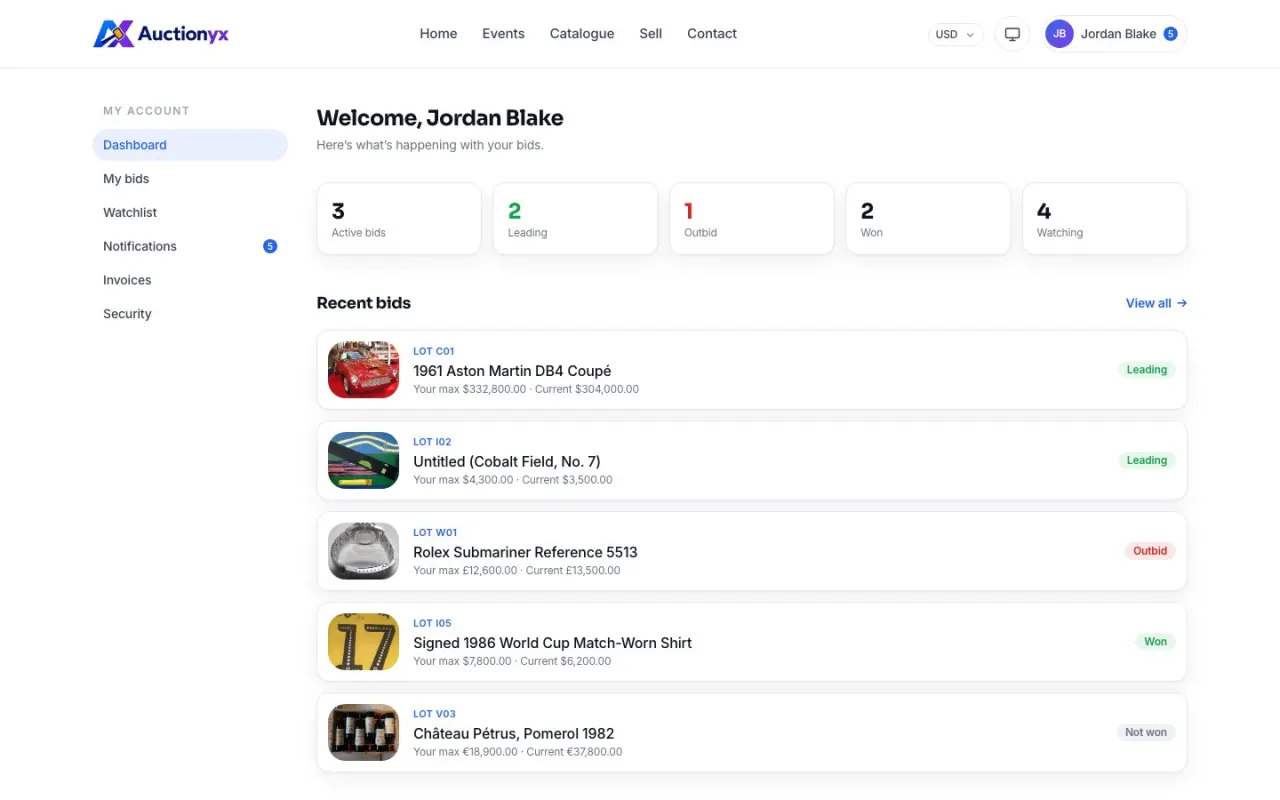
Task: Click the Outbid stat card
Action: tap(752, 219)
